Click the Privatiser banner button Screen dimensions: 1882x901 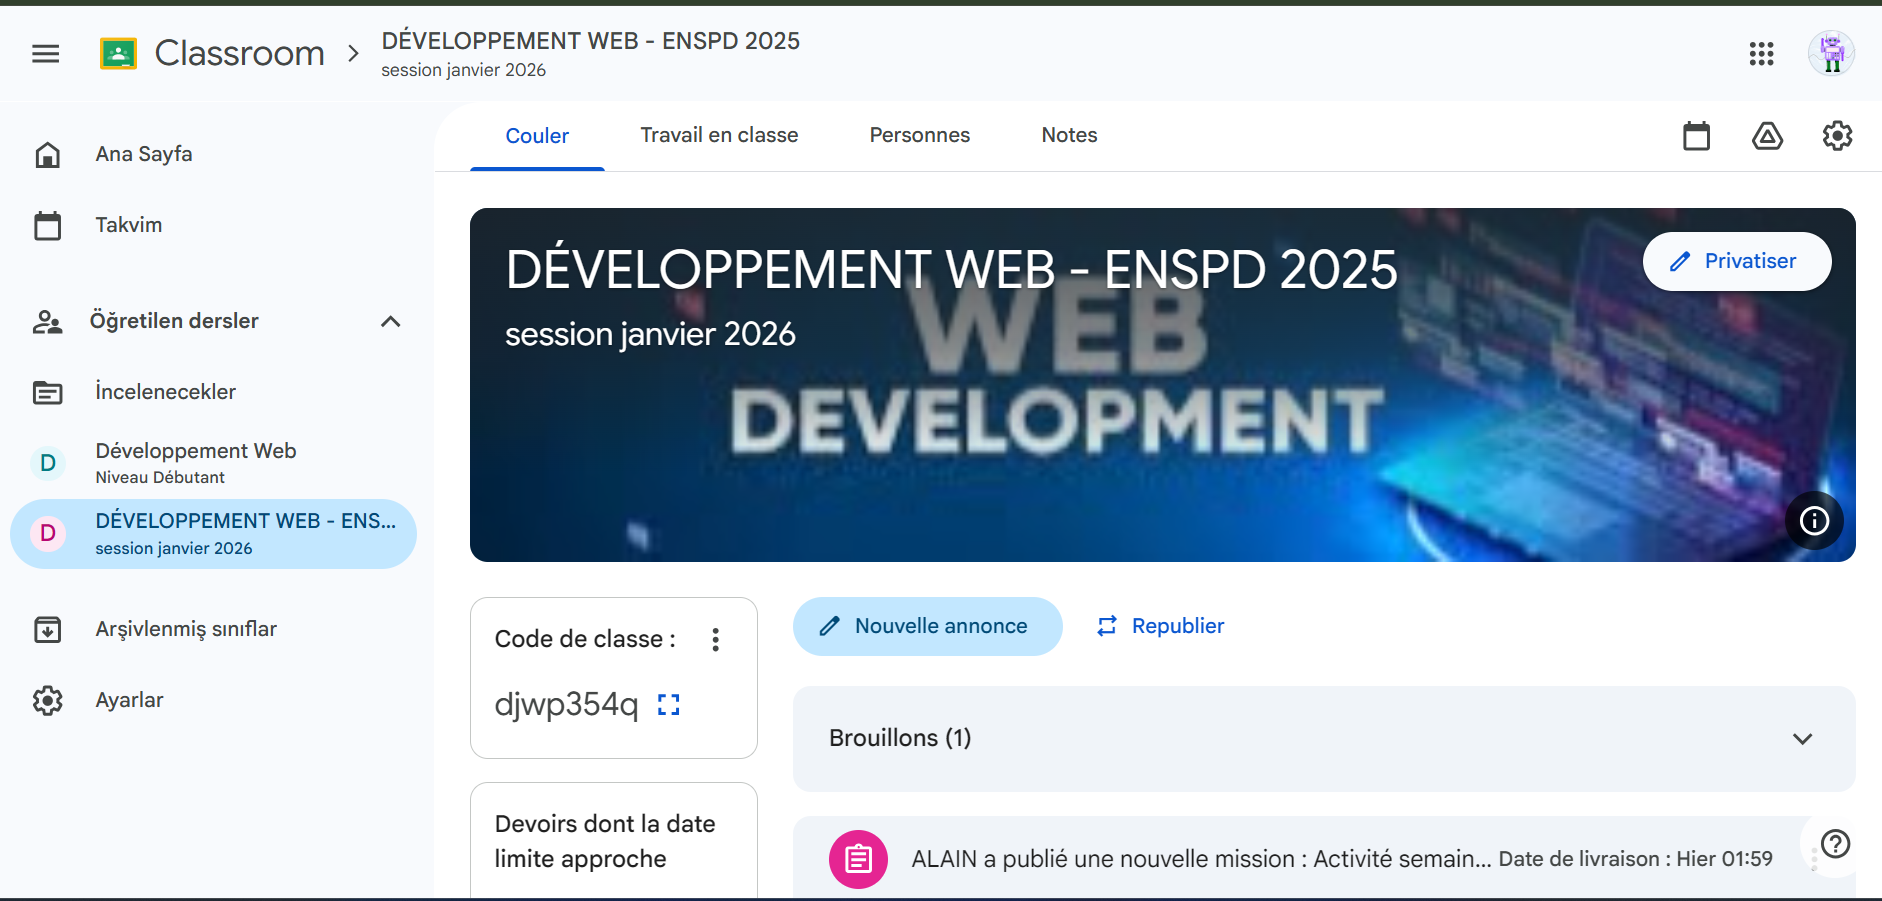coord(1736,262)
